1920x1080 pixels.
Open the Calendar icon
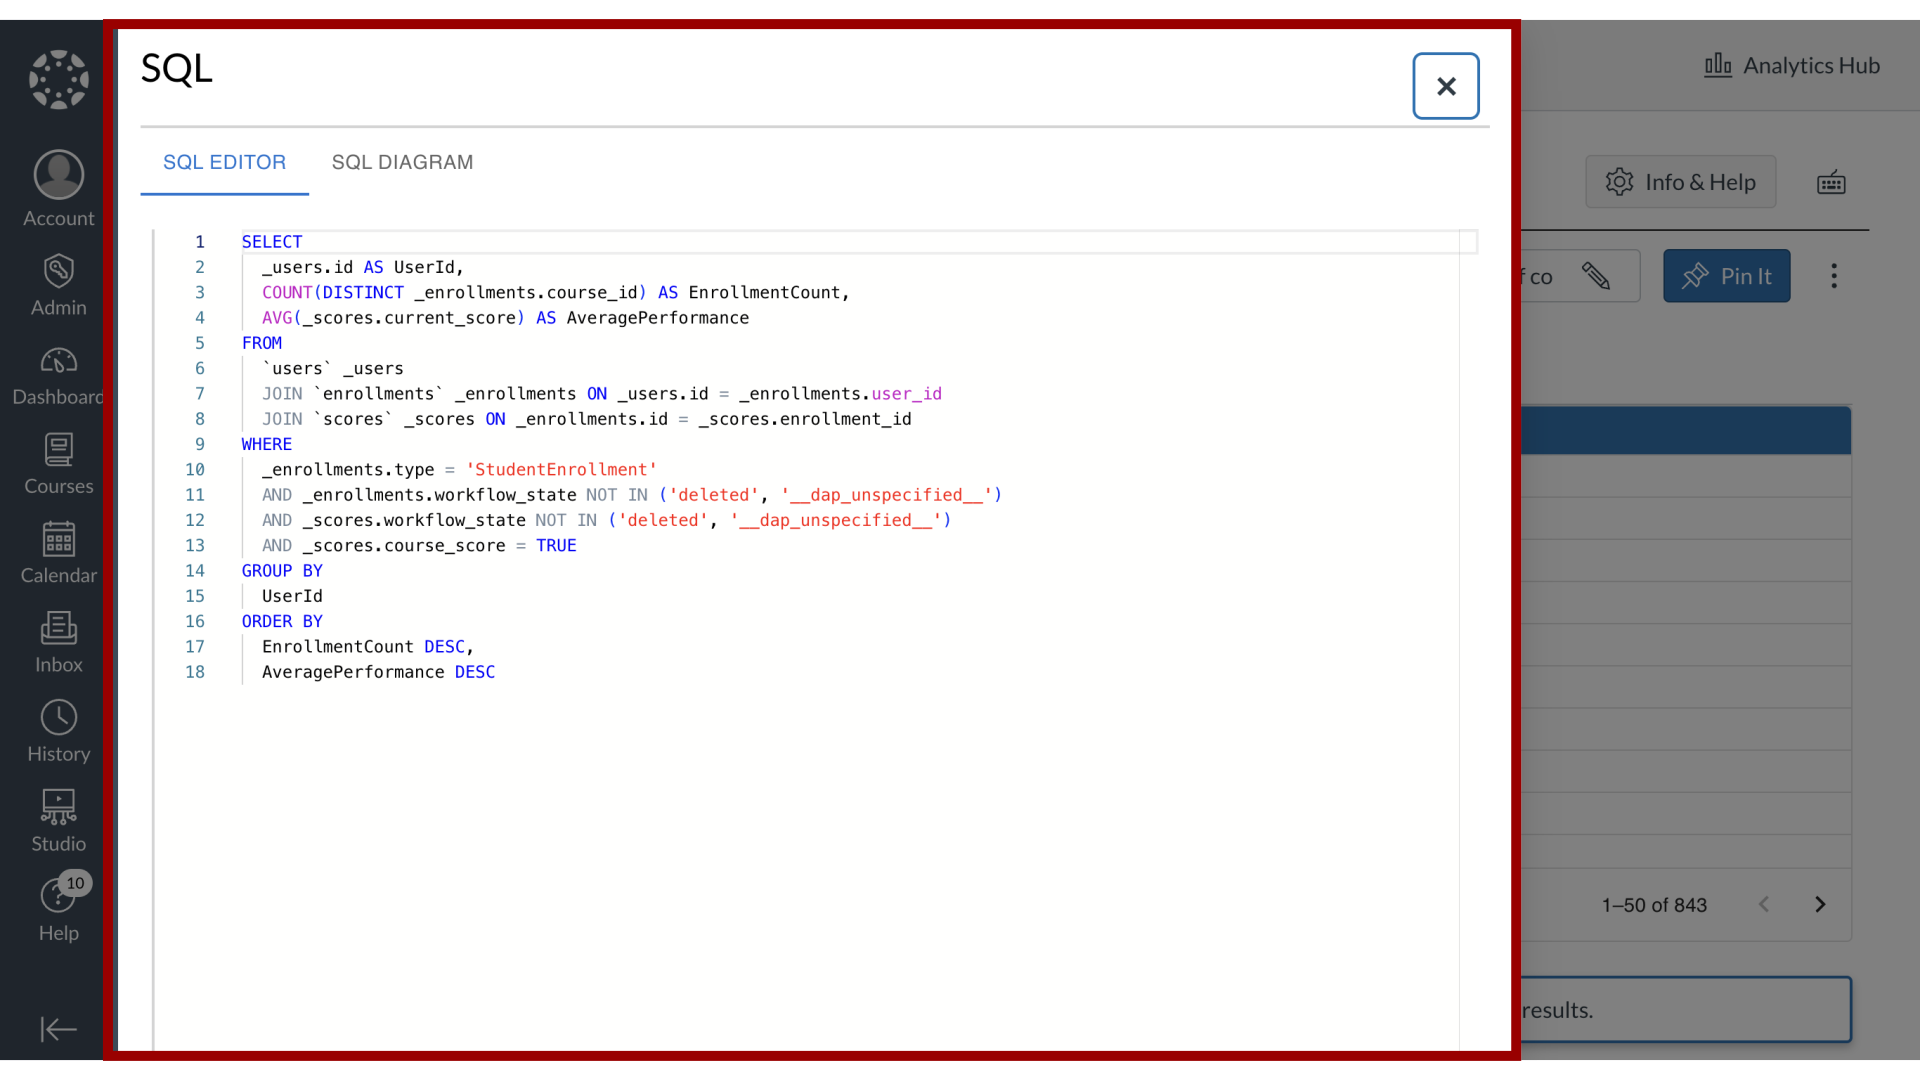coord(59,539)
